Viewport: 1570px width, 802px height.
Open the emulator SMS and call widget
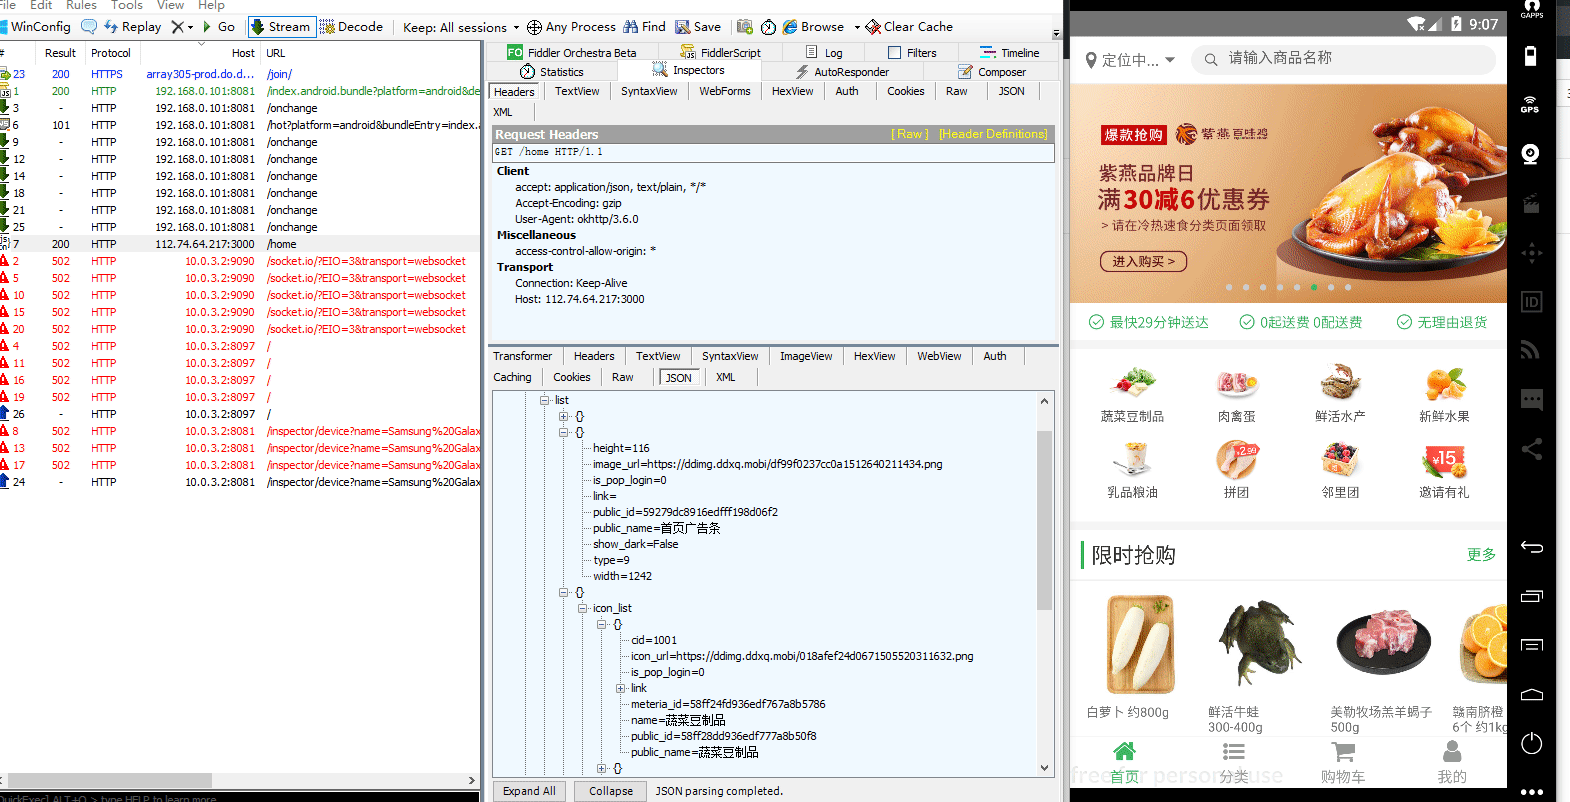[x=1531, y=400]
